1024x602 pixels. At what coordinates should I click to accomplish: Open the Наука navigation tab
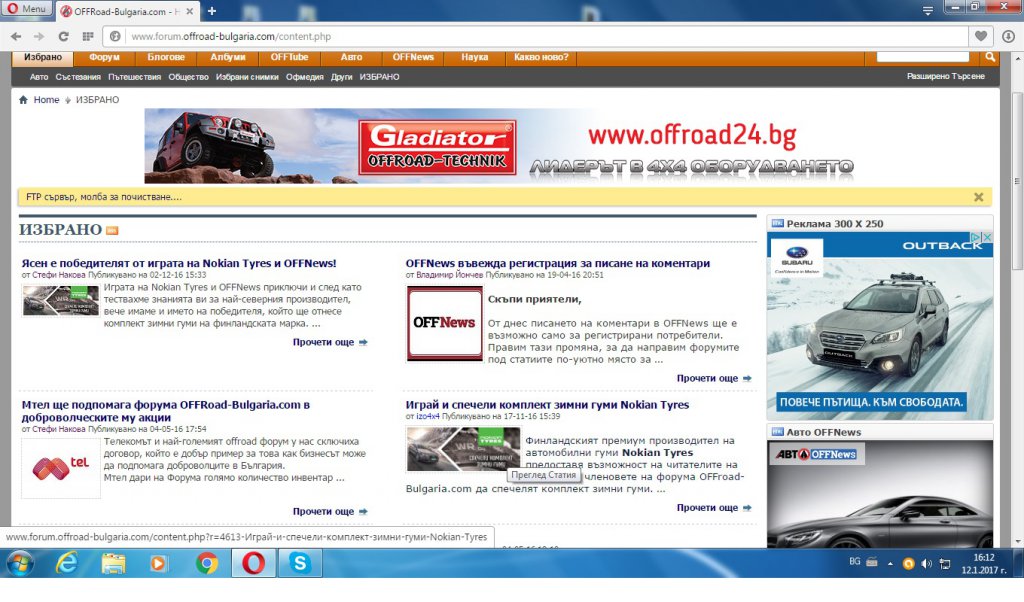click(x=475, y=57)
